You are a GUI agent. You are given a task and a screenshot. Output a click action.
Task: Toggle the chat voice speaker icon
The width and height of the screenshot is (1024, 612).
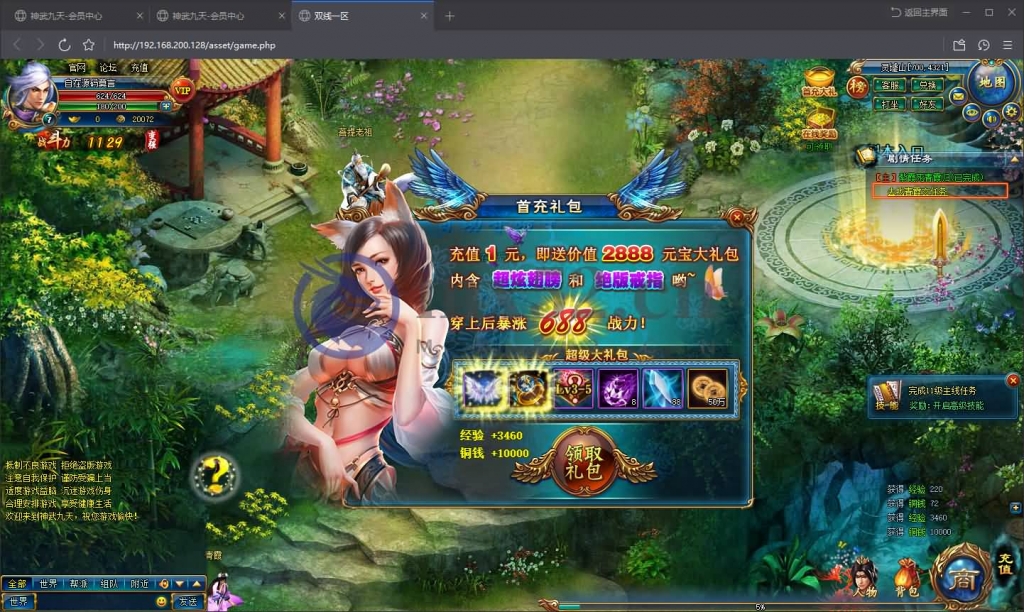164,583
